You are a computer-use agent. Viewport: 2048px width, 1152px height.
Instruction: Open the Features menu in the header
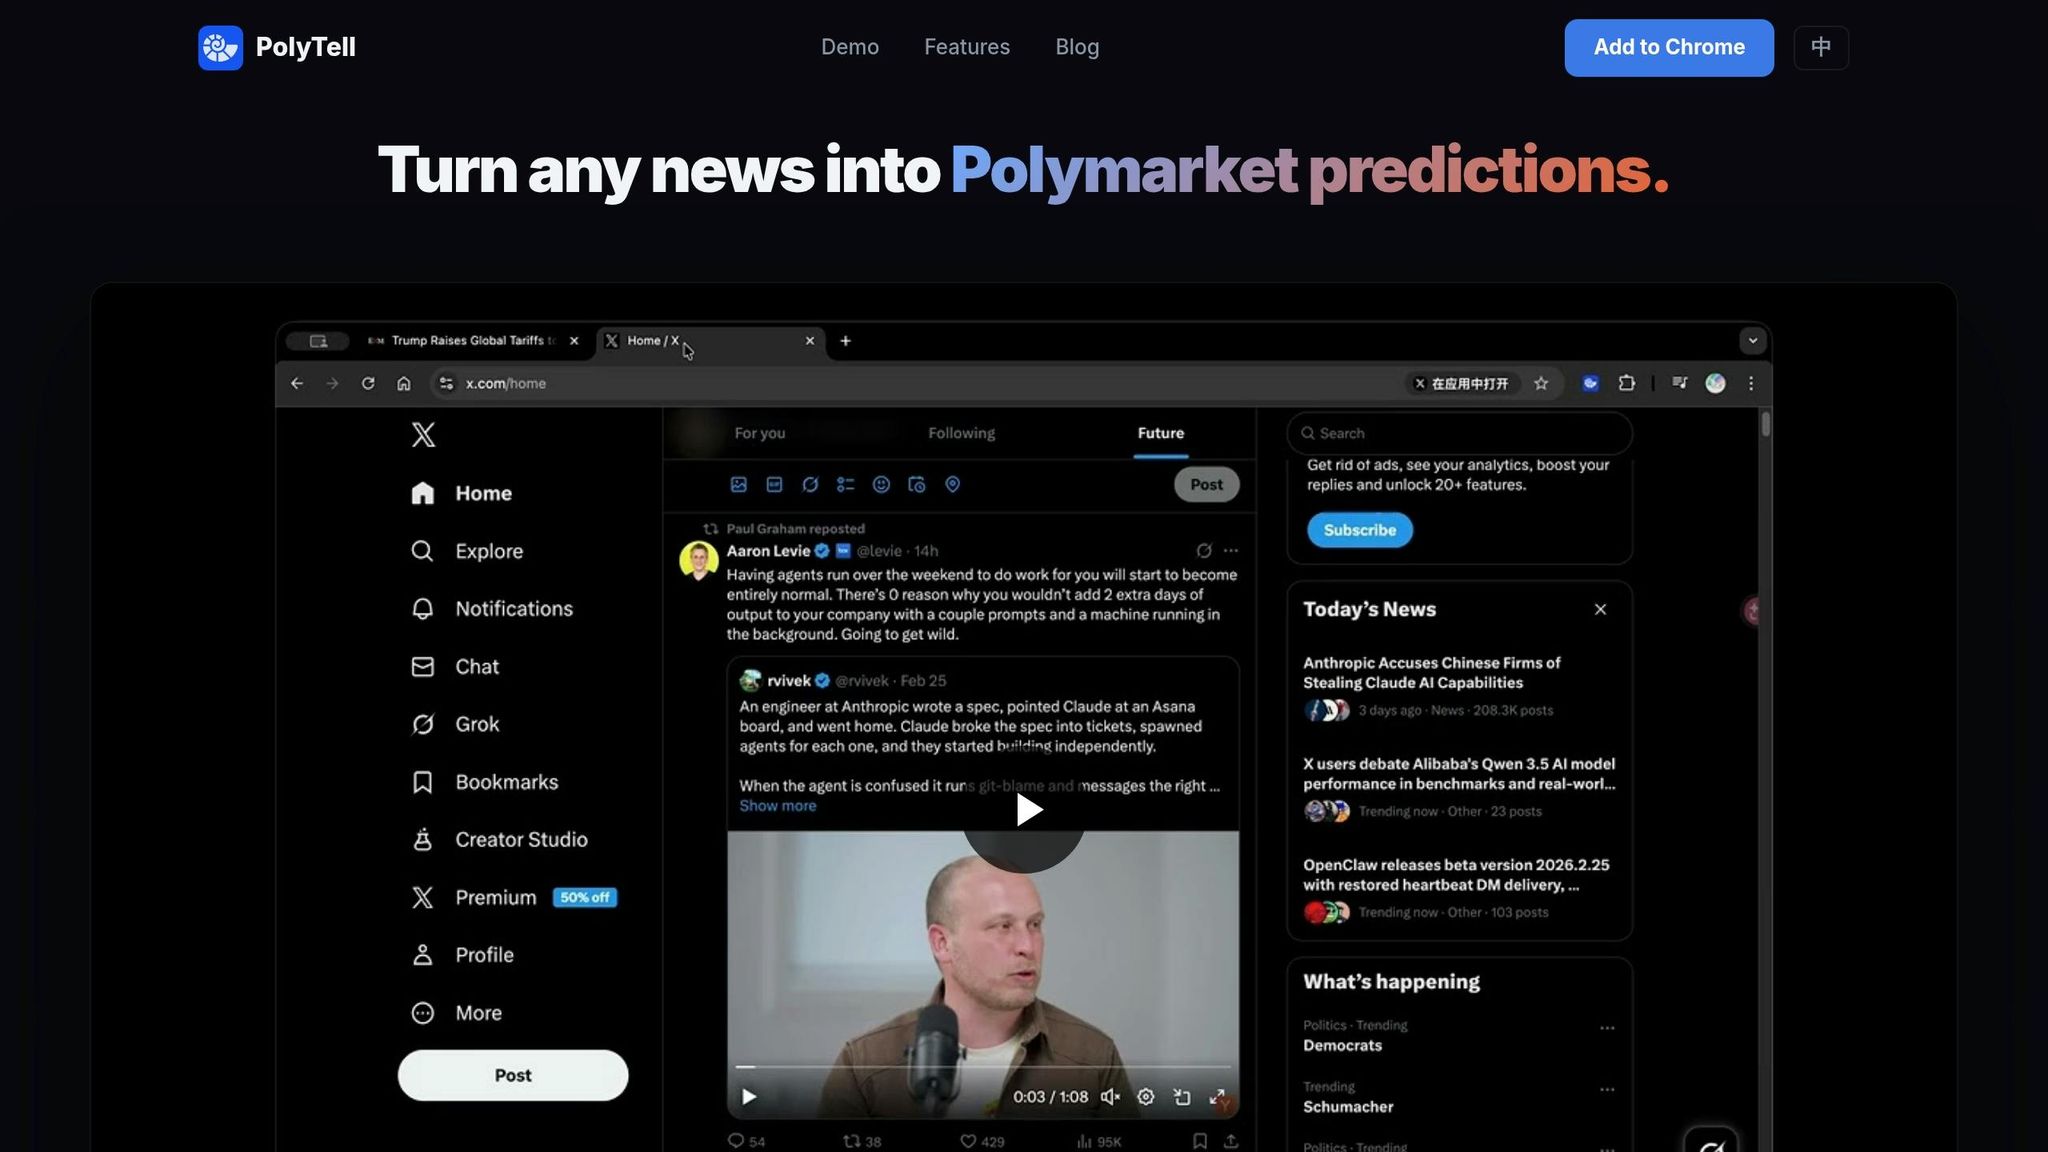[966, 47]
